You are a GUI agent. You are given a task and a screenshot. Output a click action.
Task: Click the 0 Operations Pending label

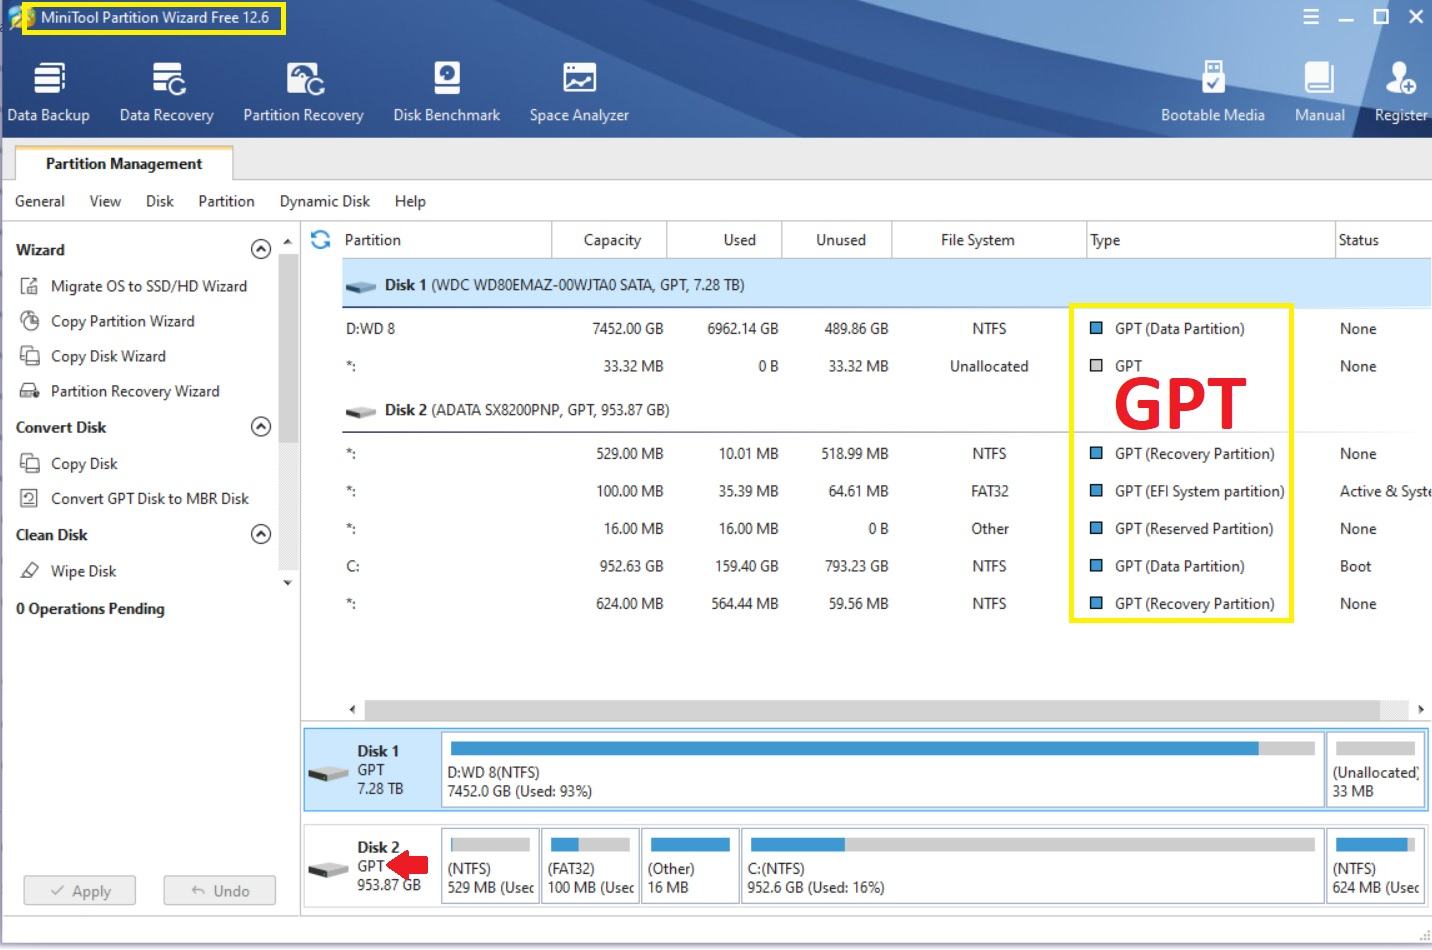[90, 609]
